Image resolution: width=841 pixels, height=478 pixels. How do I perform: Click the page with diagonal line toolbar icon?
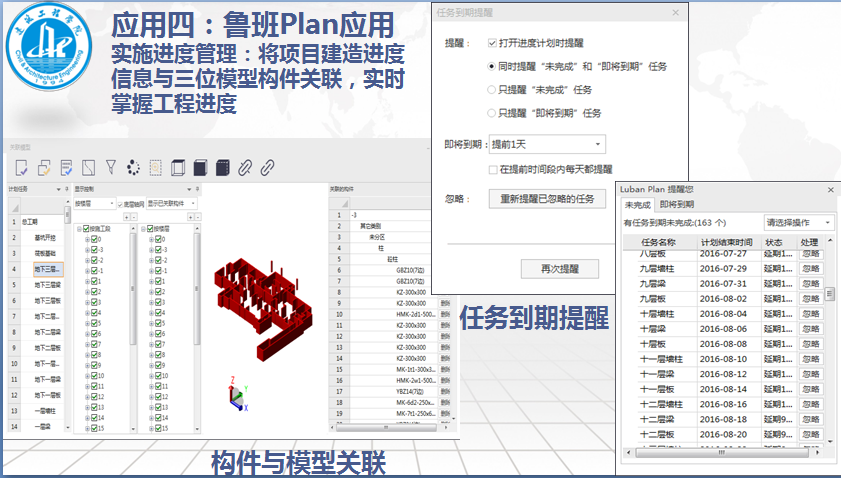click(x=88, y=168)
